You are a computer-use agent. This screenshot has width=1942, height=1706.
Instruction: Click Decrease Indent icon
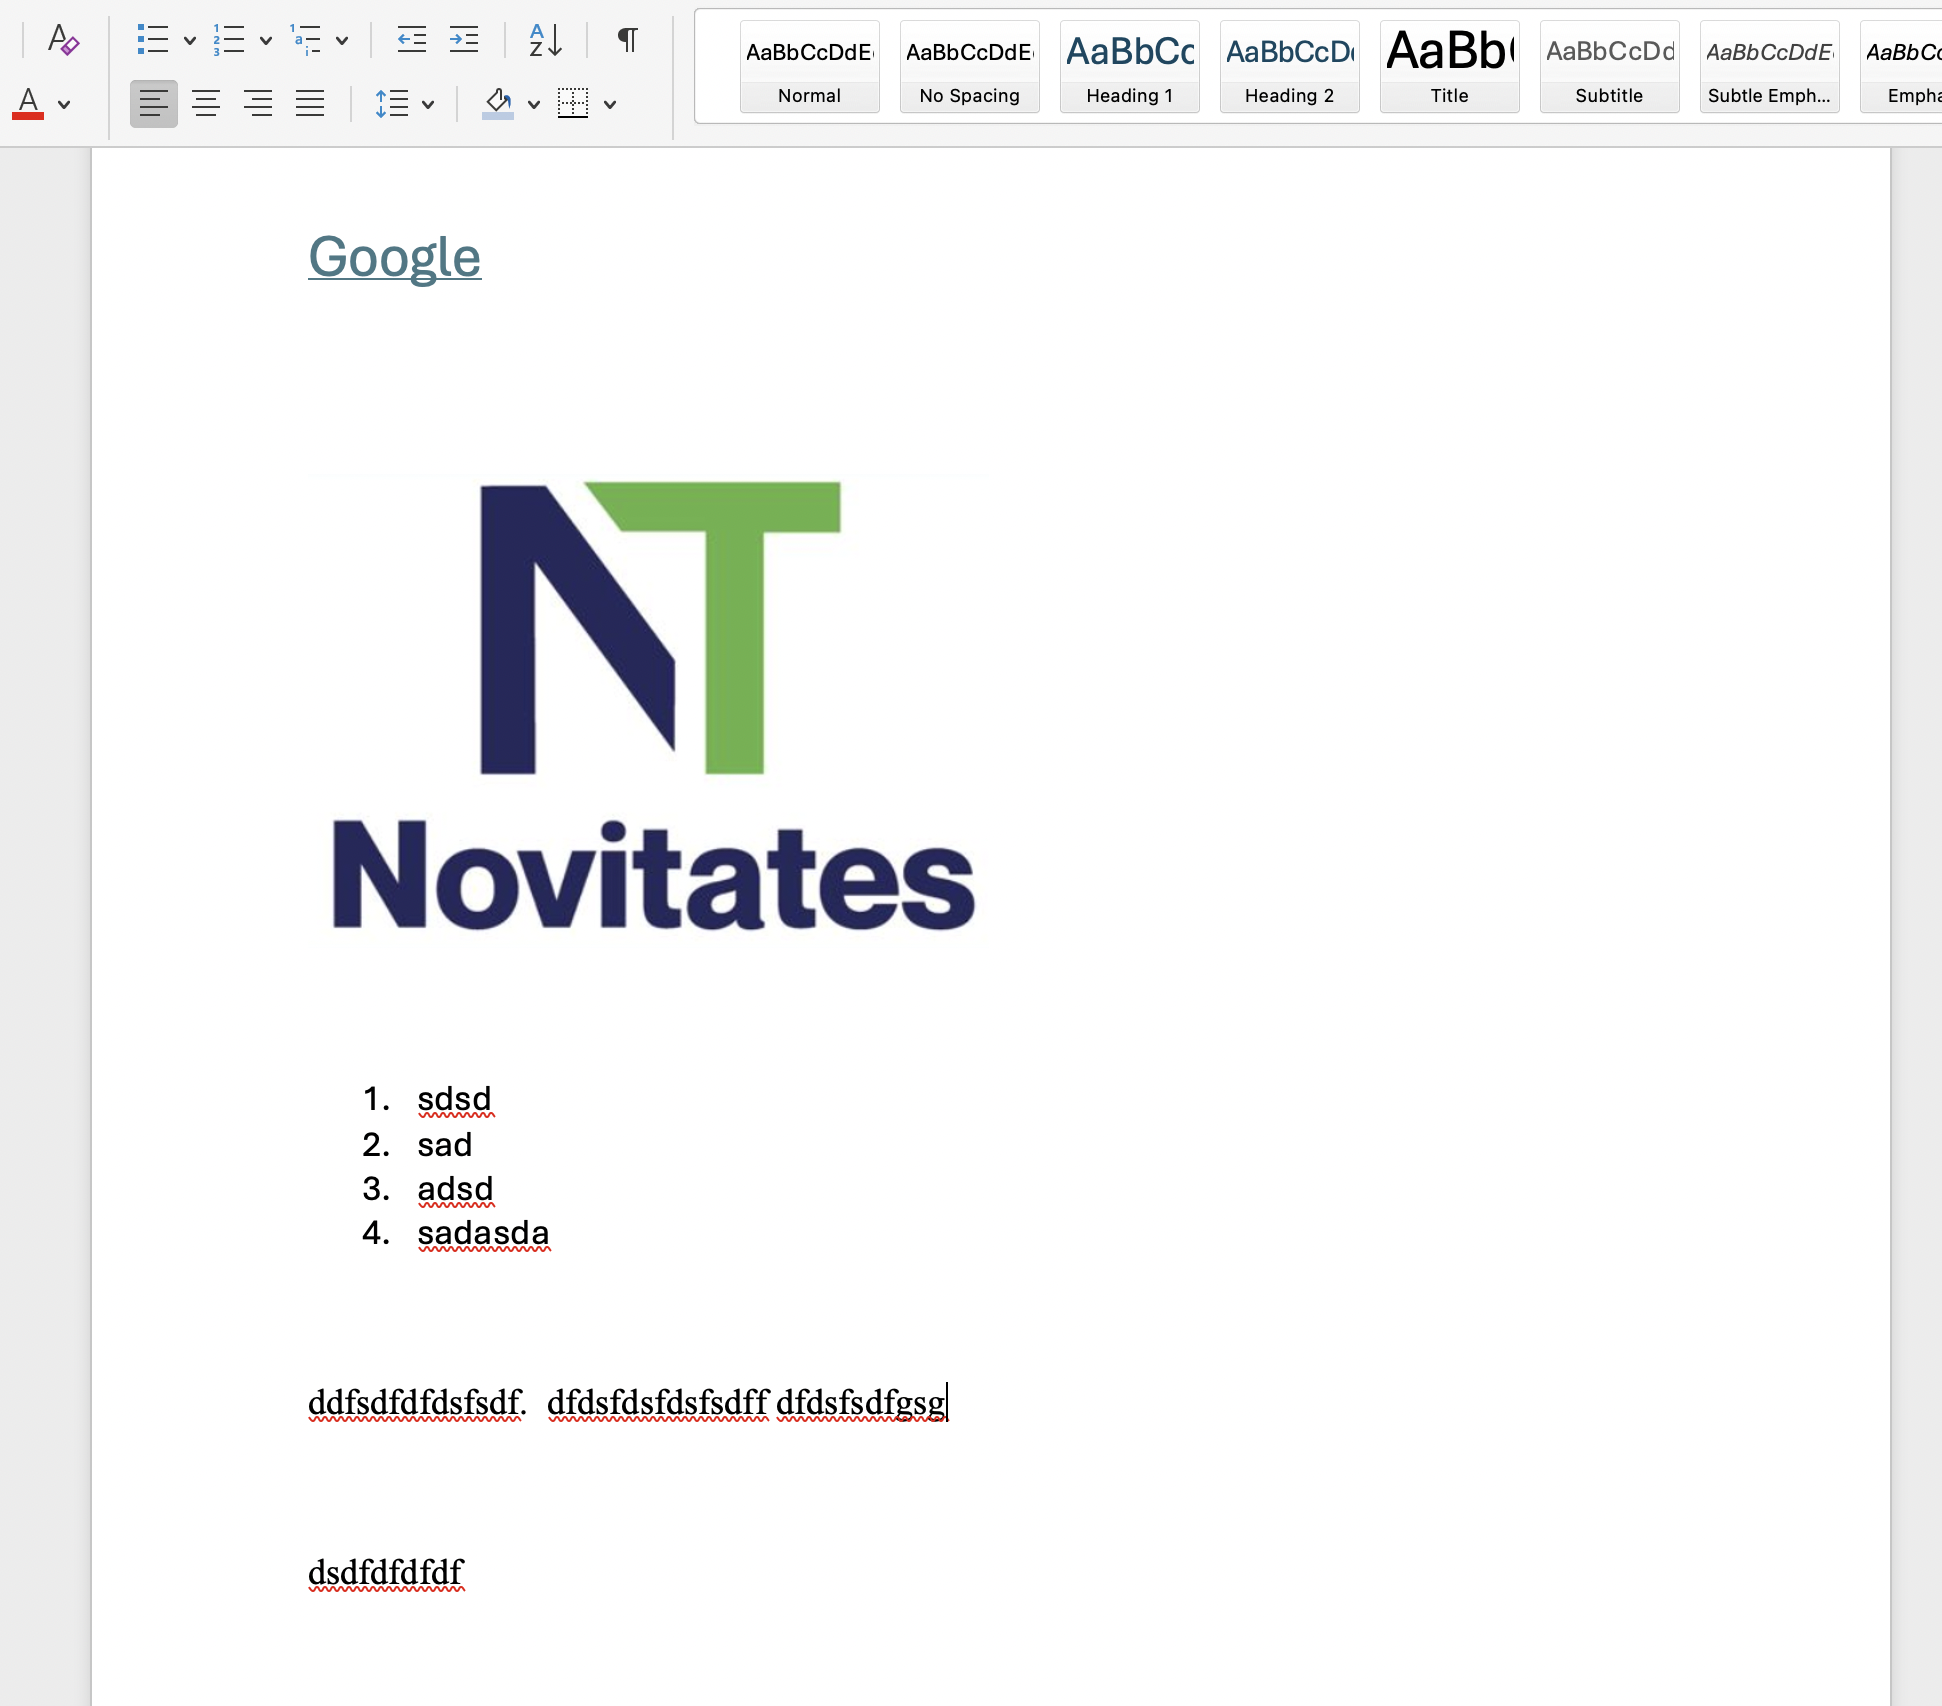411,40
